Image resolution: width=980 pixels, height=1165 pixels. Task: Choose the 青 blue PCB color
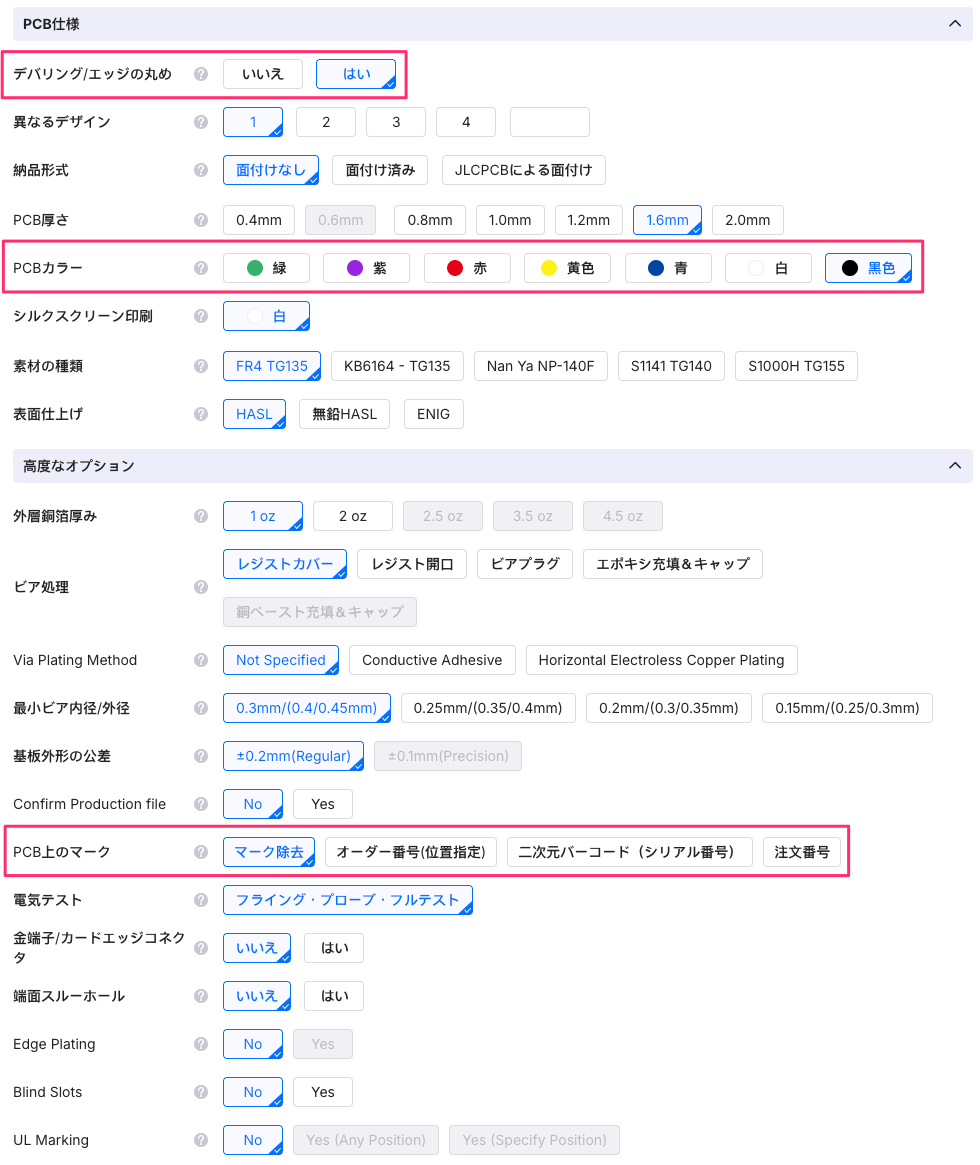pyautogui.click(x=668, y=268)
